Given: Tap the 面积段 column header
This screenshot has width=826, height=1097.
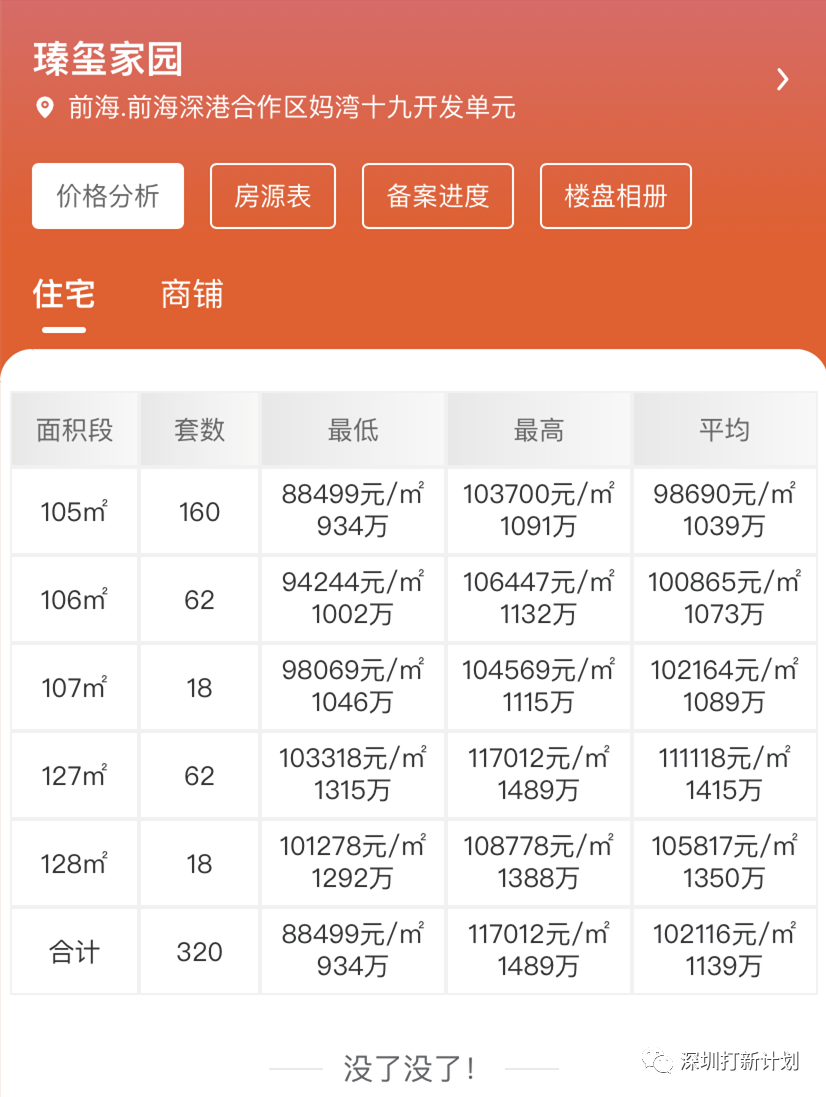Looking at the screenshot, I should (75, 430).
